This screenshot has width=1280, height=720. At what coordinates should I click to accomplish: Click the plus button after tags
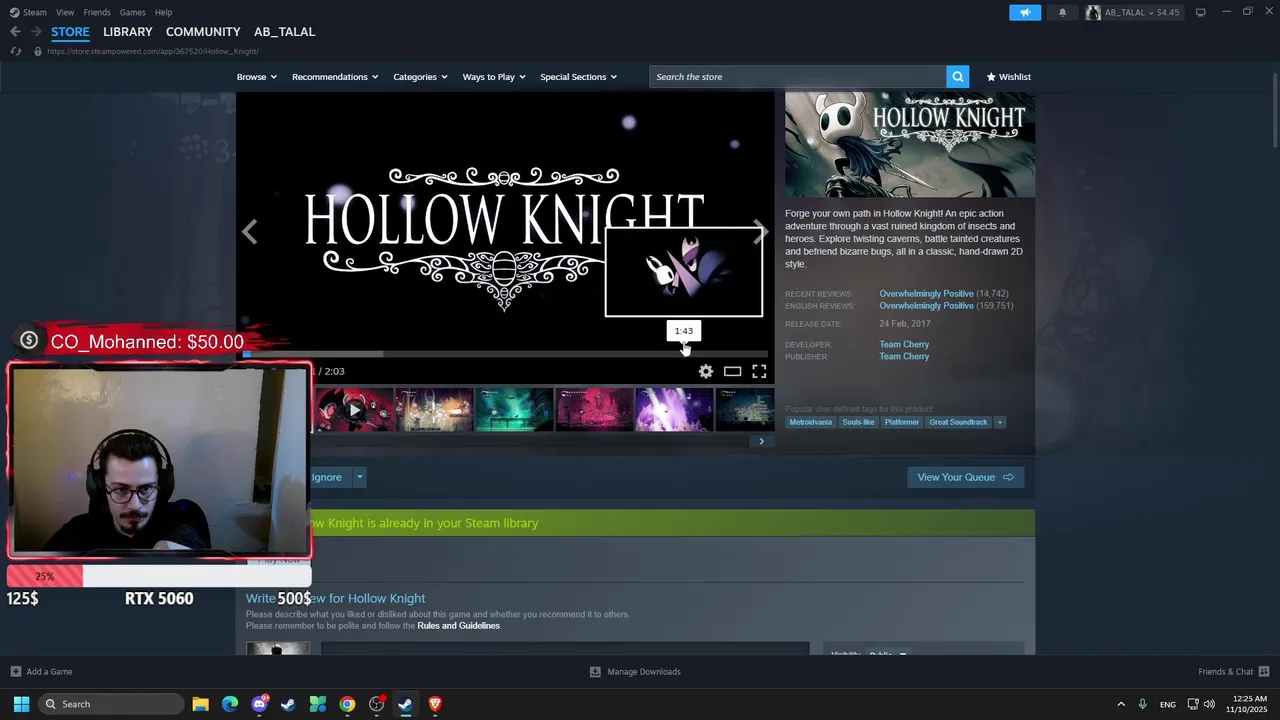click(x=999, y=422)
